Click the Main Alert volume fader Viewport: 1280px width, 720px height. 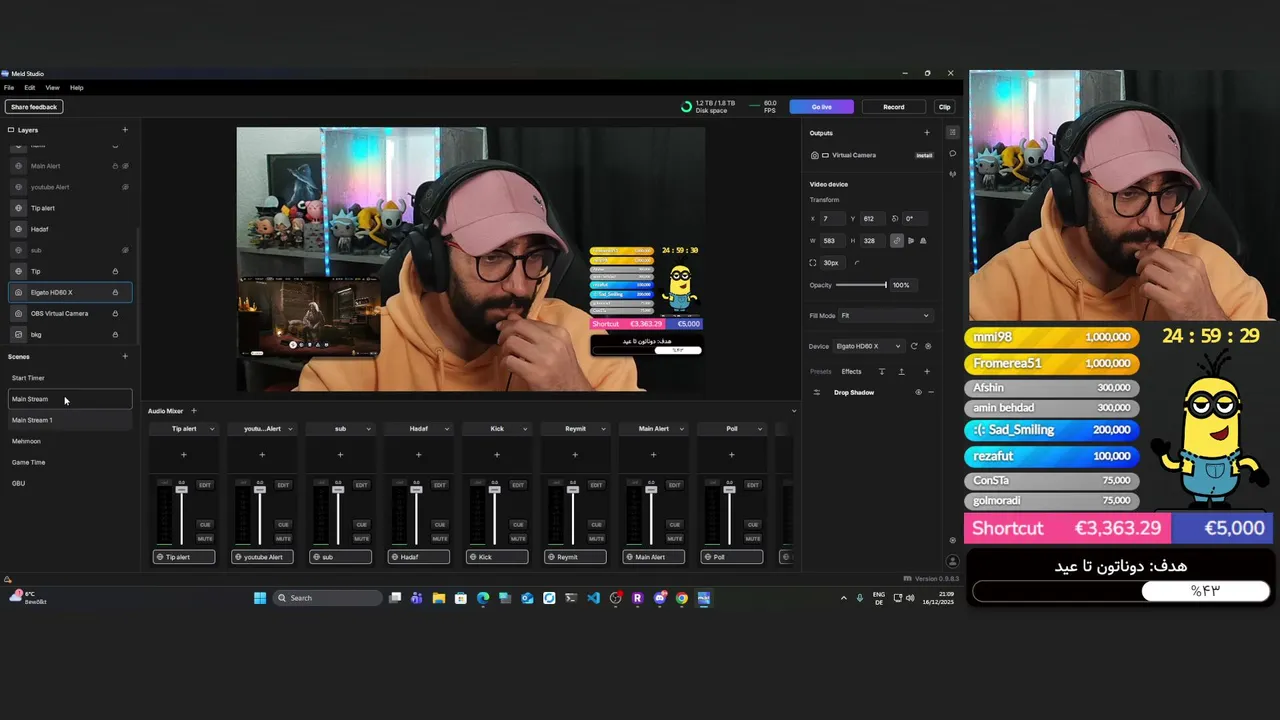tap(651, 489)
